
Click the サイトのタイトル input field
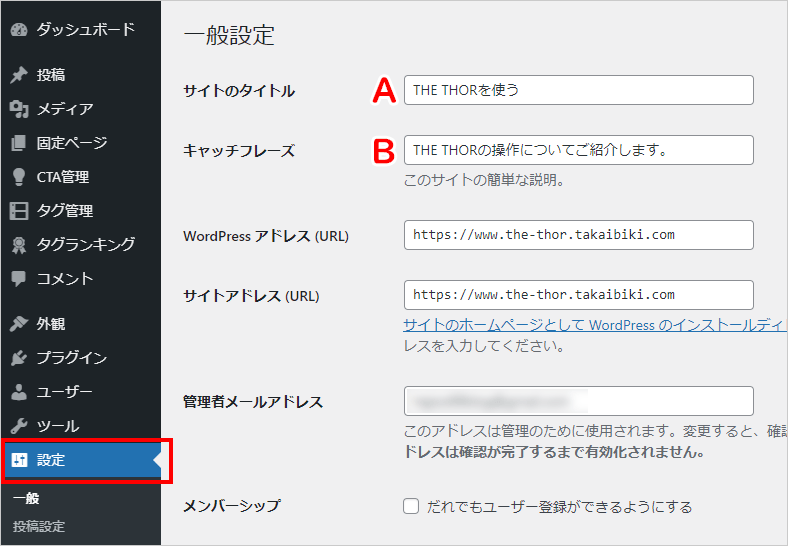tap(578, 90)
